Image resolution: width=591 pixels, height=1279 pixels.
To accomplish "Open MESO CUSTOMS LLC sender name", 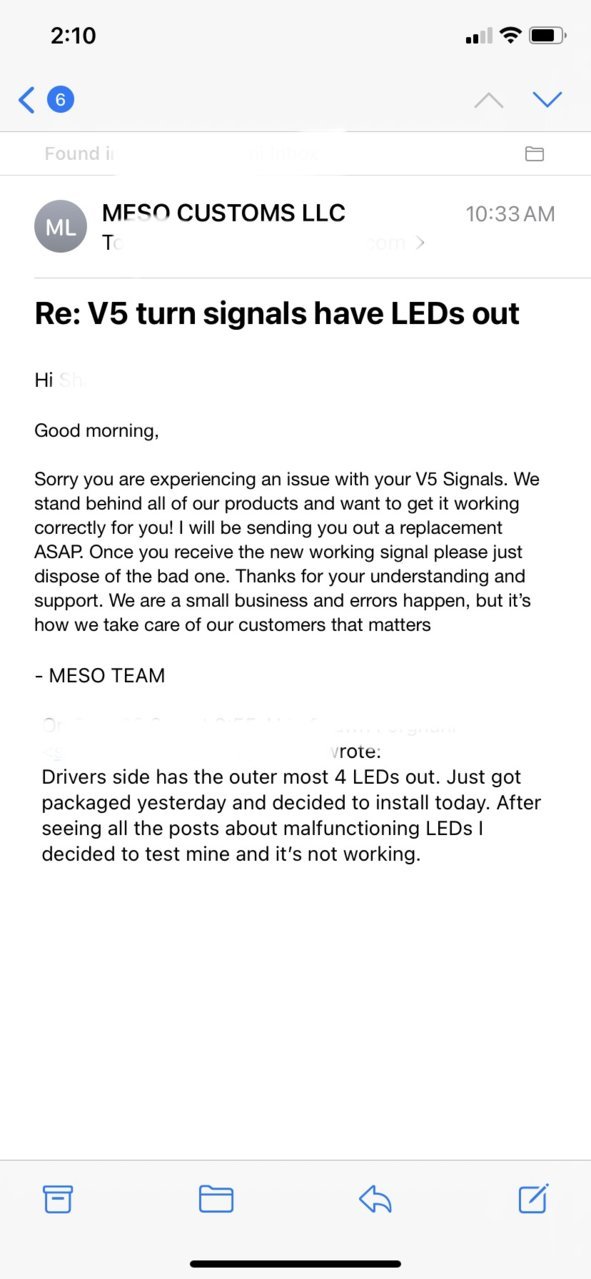I will pyautogui.click(x=224, y=212).
